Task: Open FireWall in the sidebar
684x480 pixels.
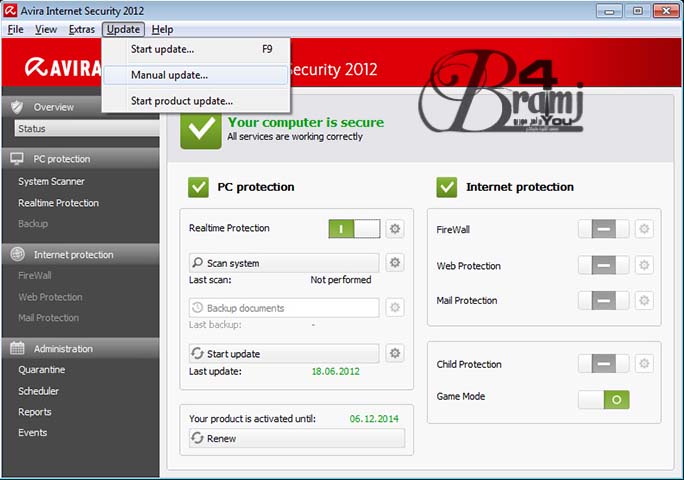Action: coord(35,275)
